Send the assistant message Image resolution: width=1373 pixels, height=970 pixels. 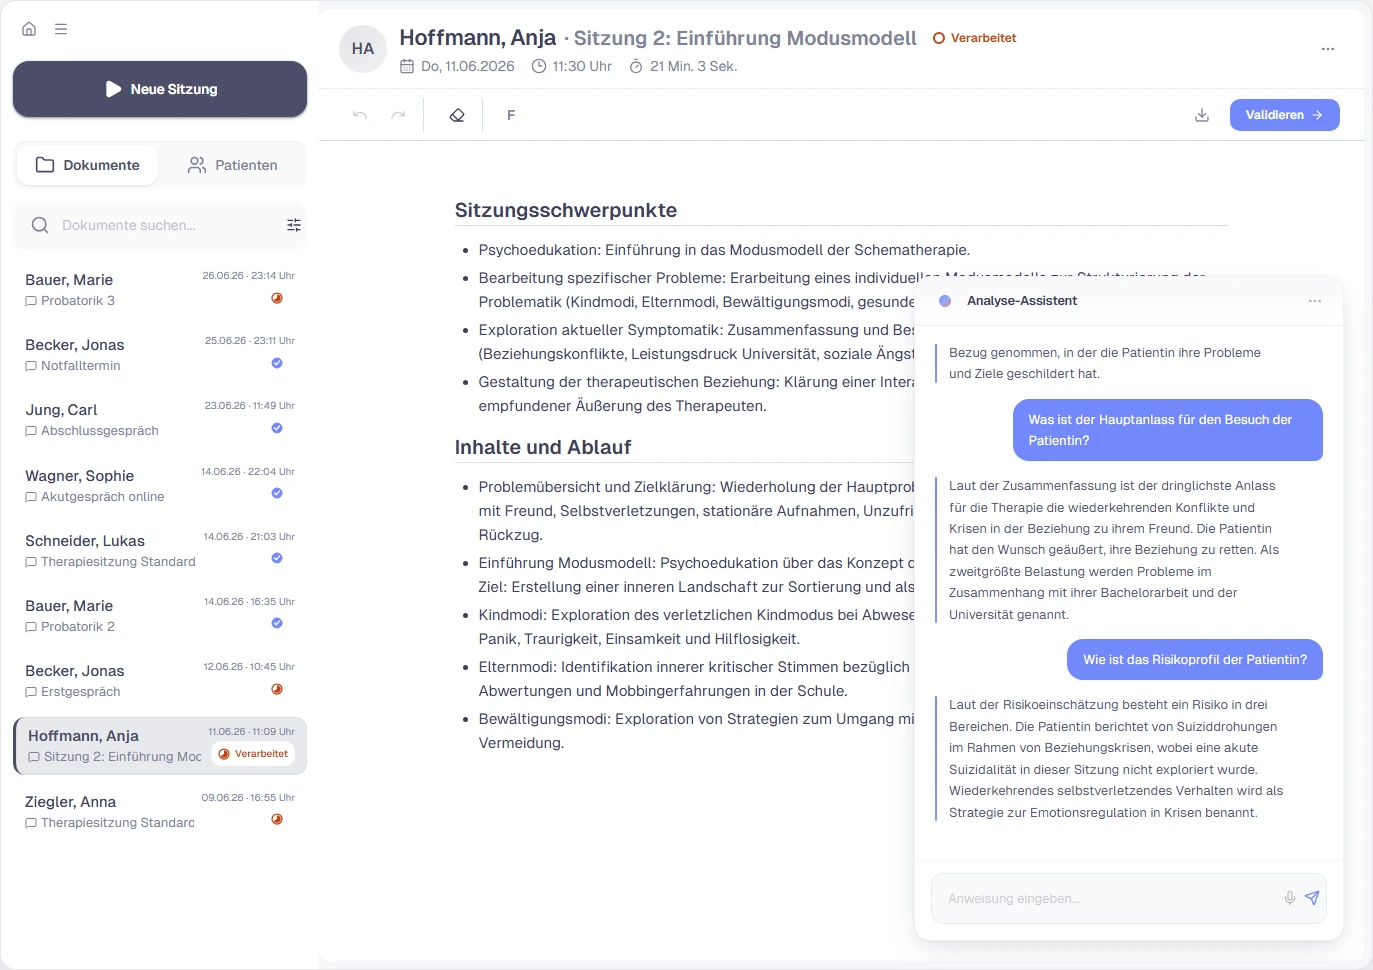[x=1312, y=898]
